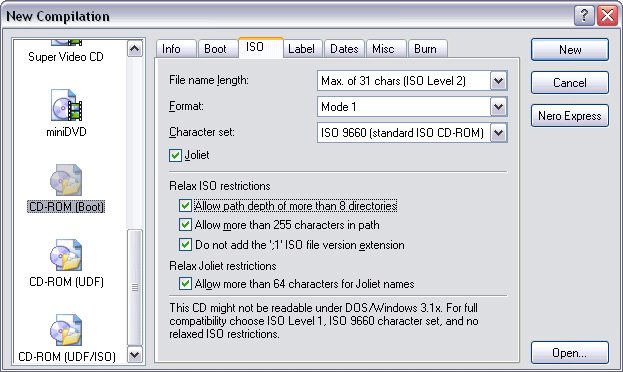The image size is (623, 372).
Task: Choose the CD-ROM (UDF/ISO) compilation icon
Action: coord(66,330)
